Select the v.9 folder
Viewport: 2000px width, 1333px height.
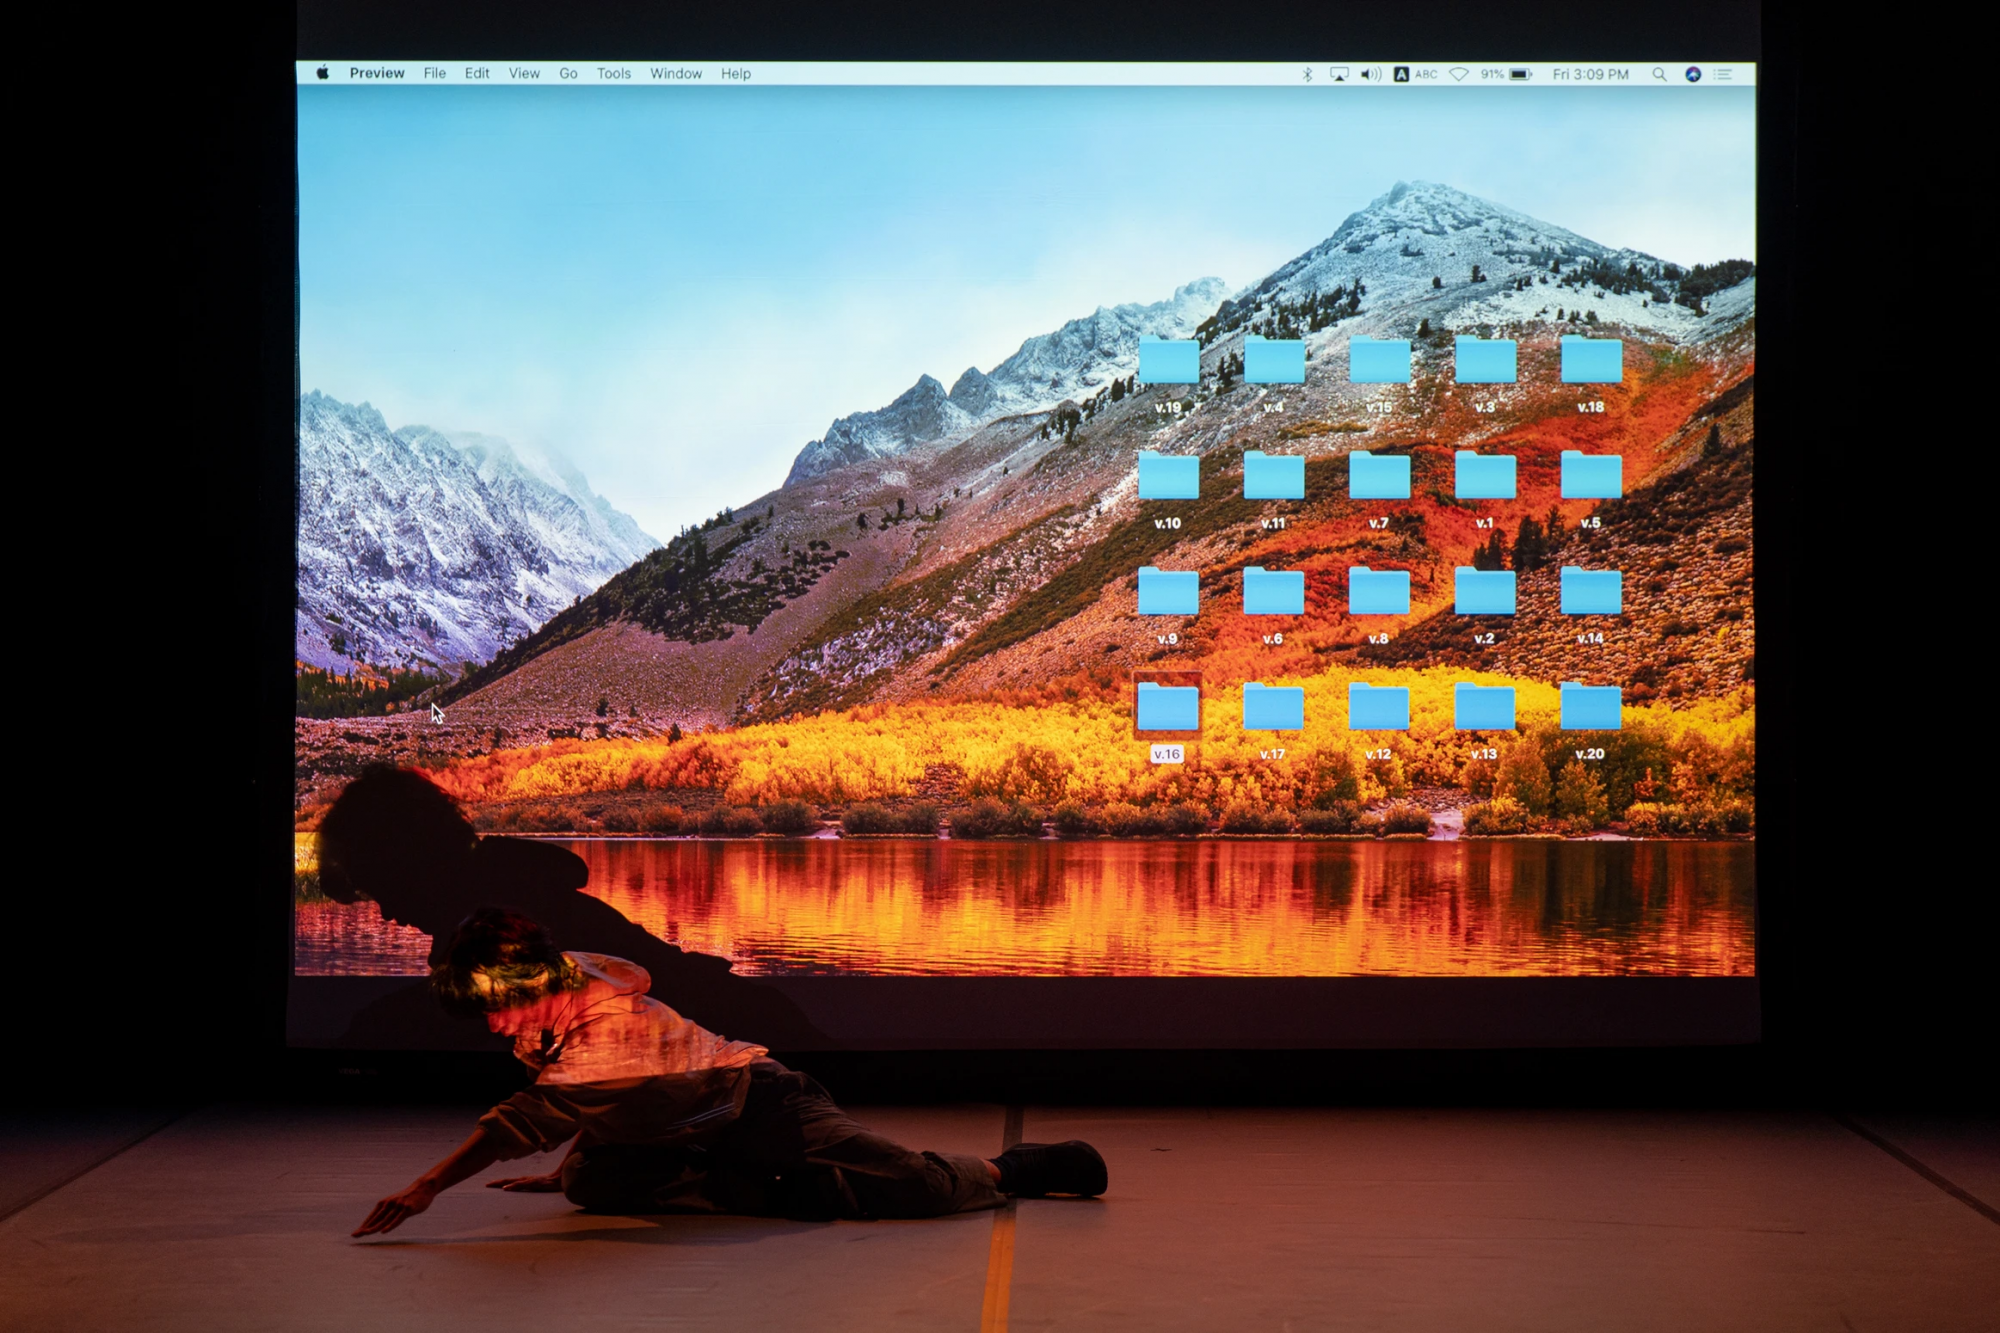pos(1168,592)
